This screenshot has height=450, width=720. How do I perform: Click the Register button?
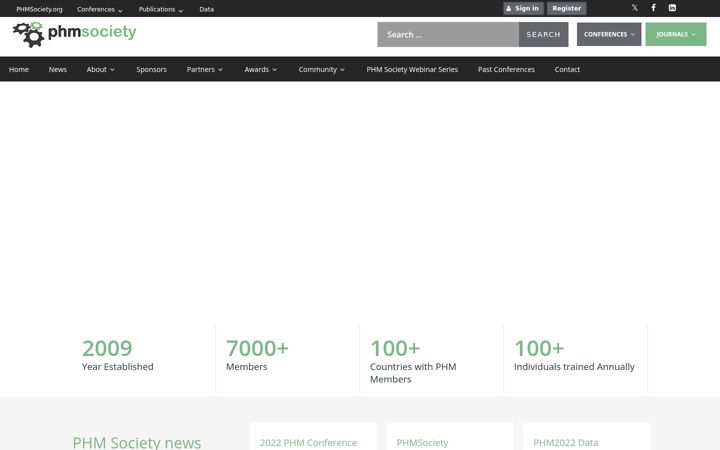(x=567, y=8)
